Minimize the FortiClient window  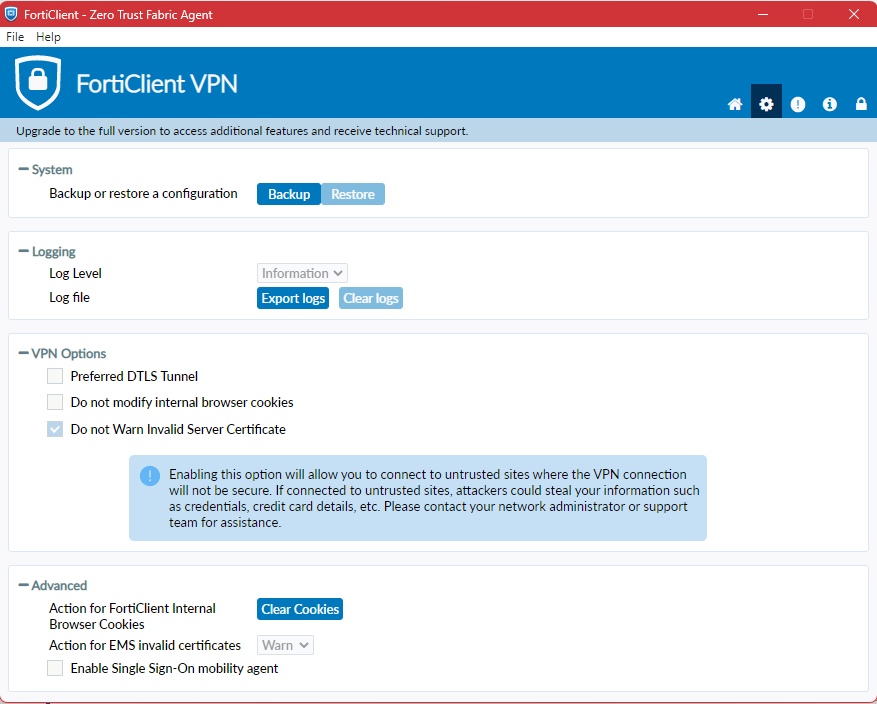click(763, 14)
